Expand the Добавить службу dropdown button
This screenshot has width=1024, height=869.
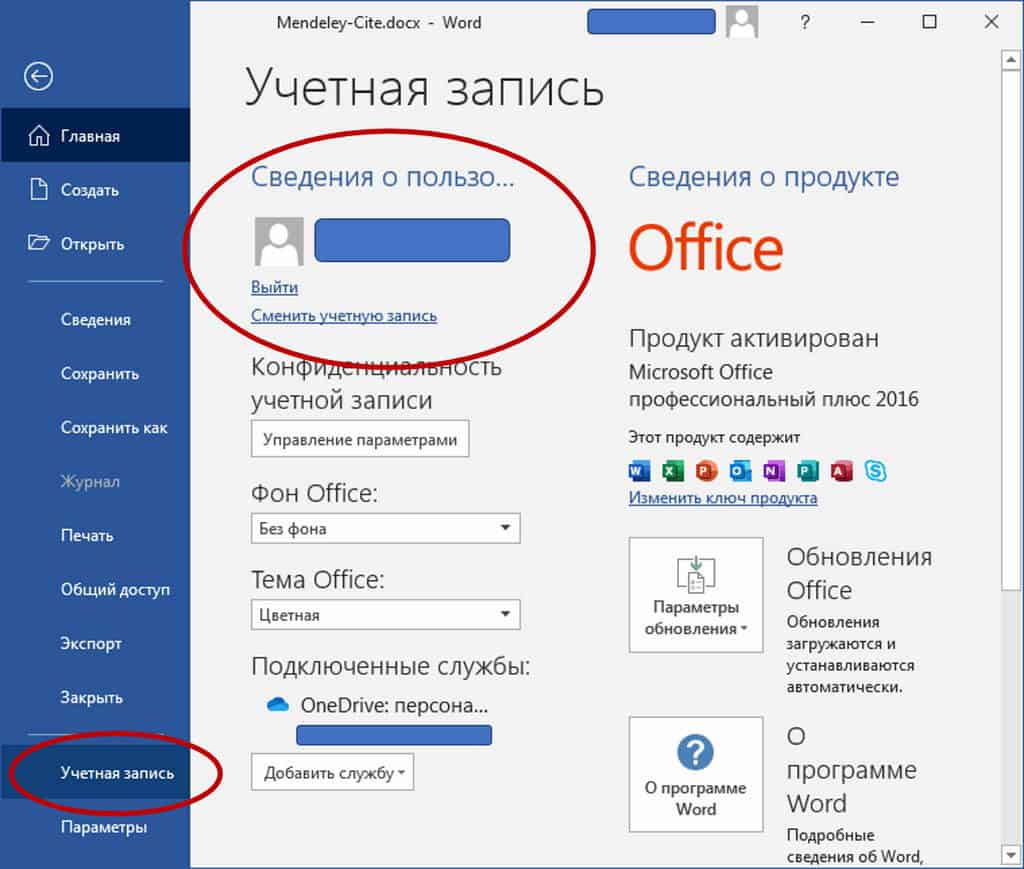point(332,773)
